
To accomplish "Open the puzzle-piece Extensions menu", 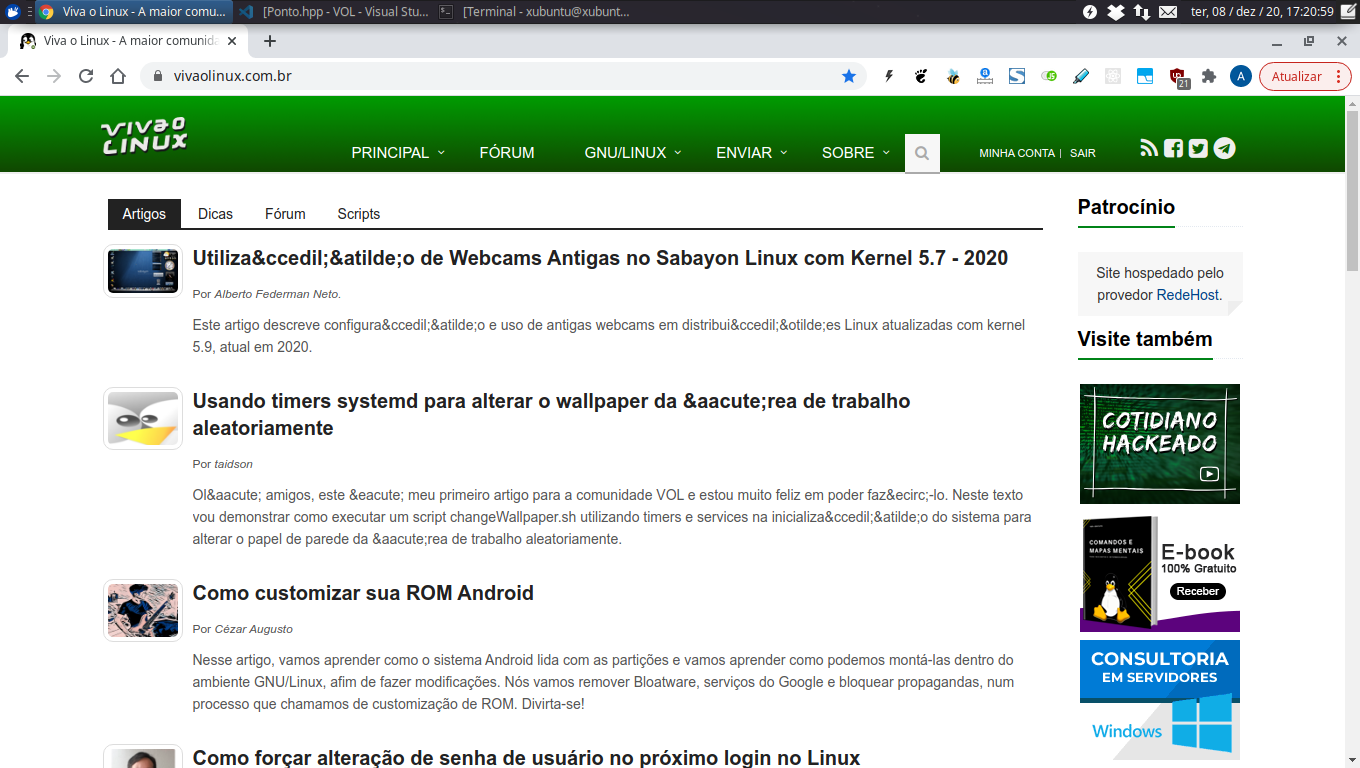I will tap(1209, 76).
